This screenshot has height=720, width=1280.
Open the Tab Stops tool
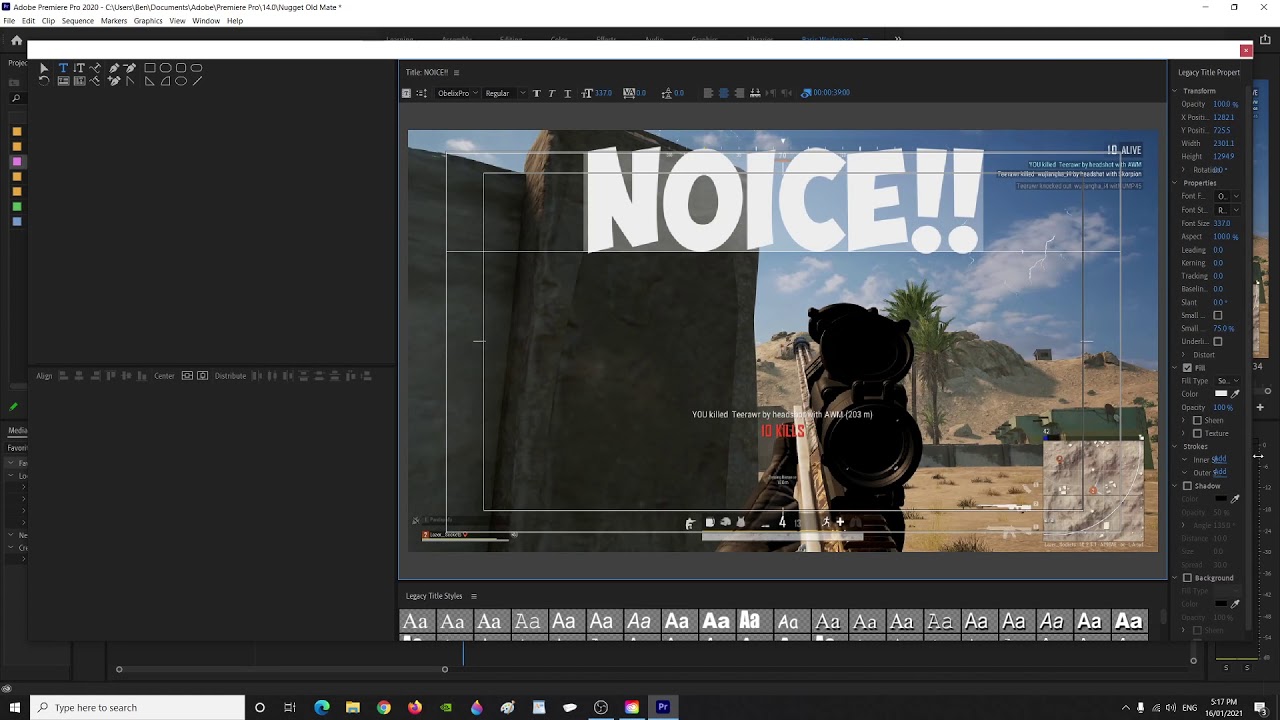[755, 93]
